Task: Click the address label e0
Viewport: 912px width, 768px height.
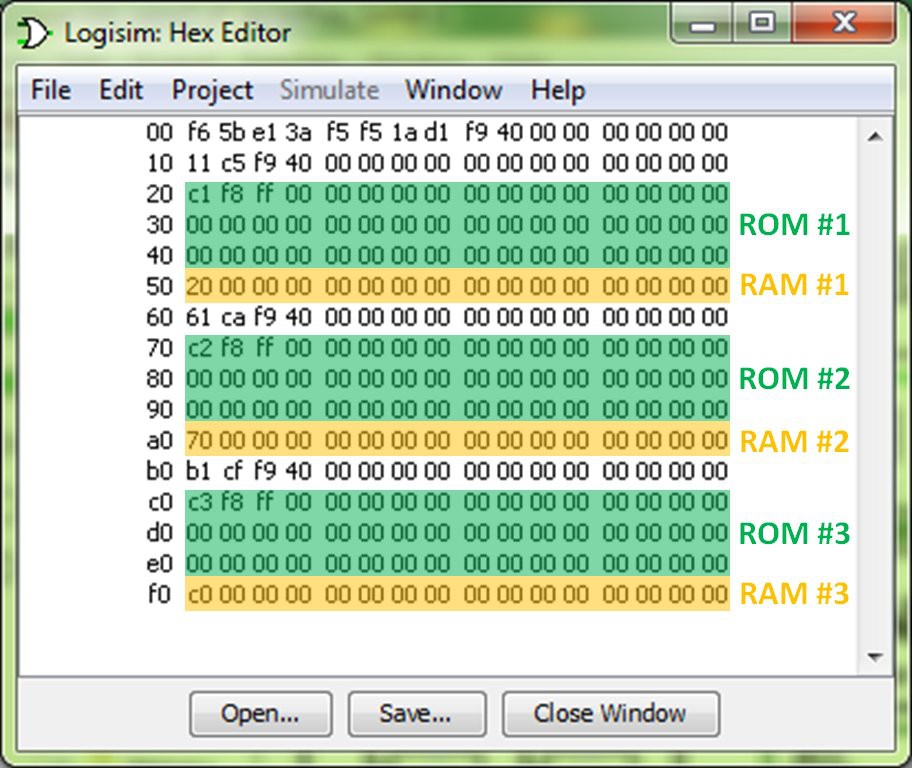Action: [x=159, y=564]
